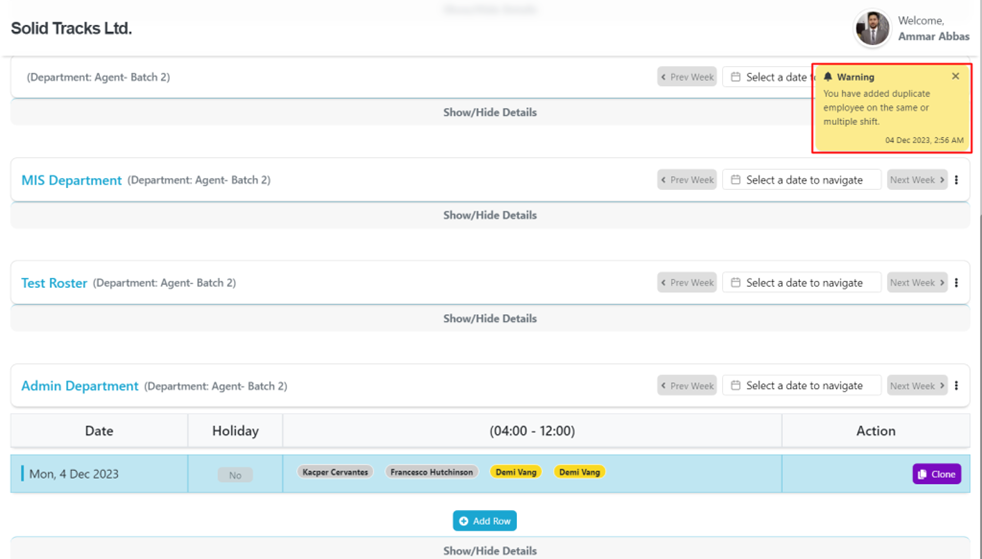Click calendar icon in Test Roster date field
Viewport: 982px width, 559px height.
coord(736,283)
